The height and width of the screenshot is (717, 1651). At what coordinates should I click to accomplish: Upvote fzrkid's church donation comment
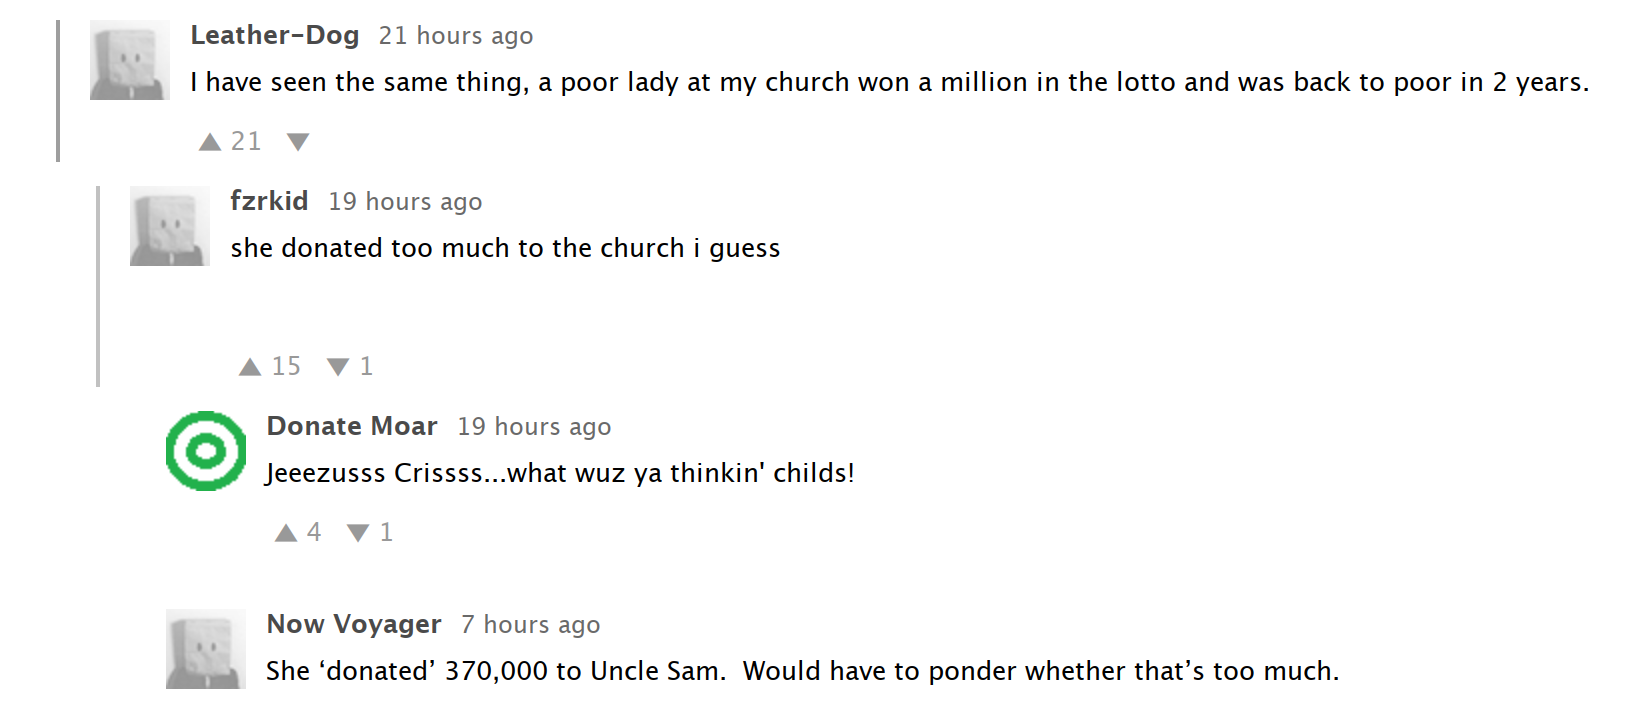point(250,367)
